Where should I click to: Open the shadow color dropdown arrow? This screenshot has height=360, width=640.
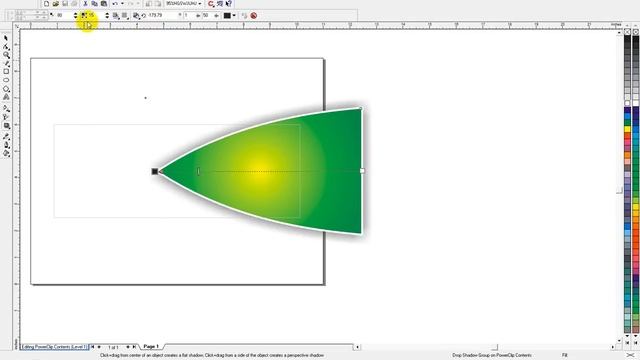234,16
